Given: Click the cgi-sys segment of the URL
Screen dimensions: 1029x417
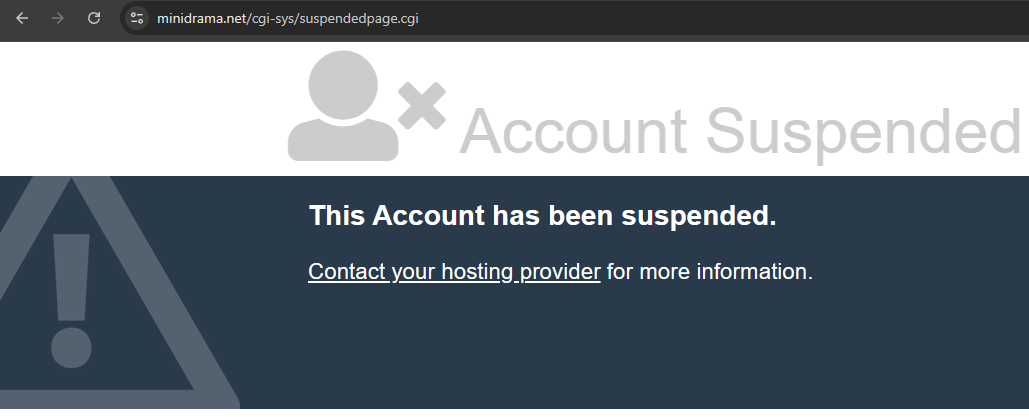Looking at the screenshot, I should pos(273,18).
